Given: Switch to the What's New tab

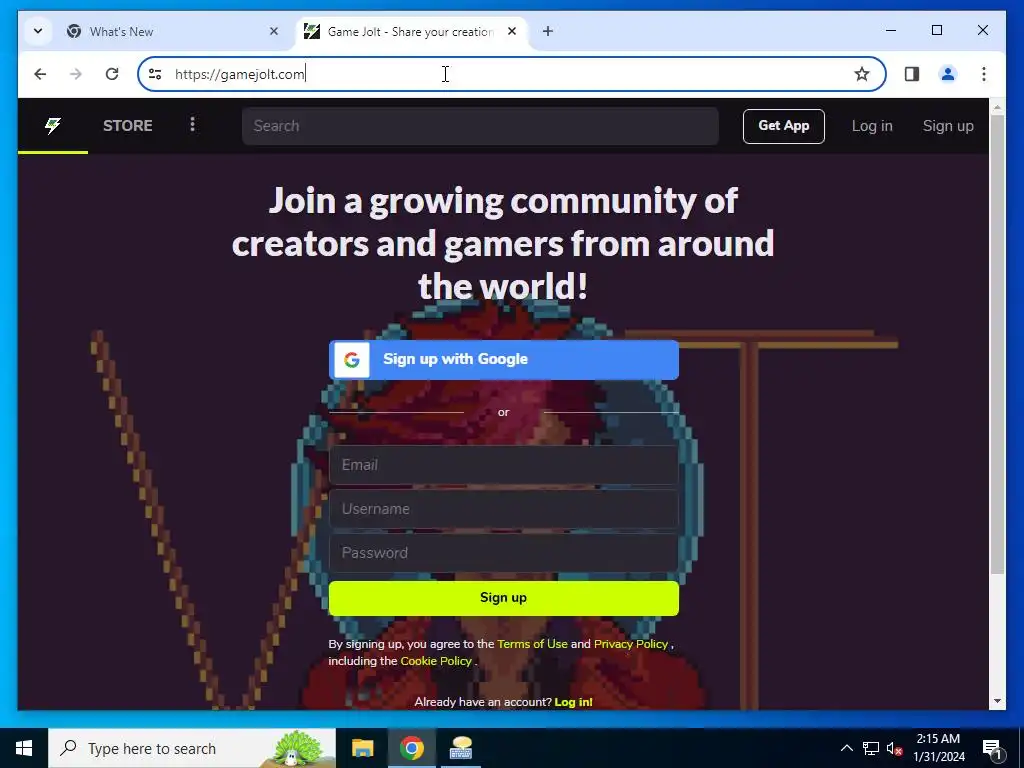Looking at the screenshot, I should point(174,31).
